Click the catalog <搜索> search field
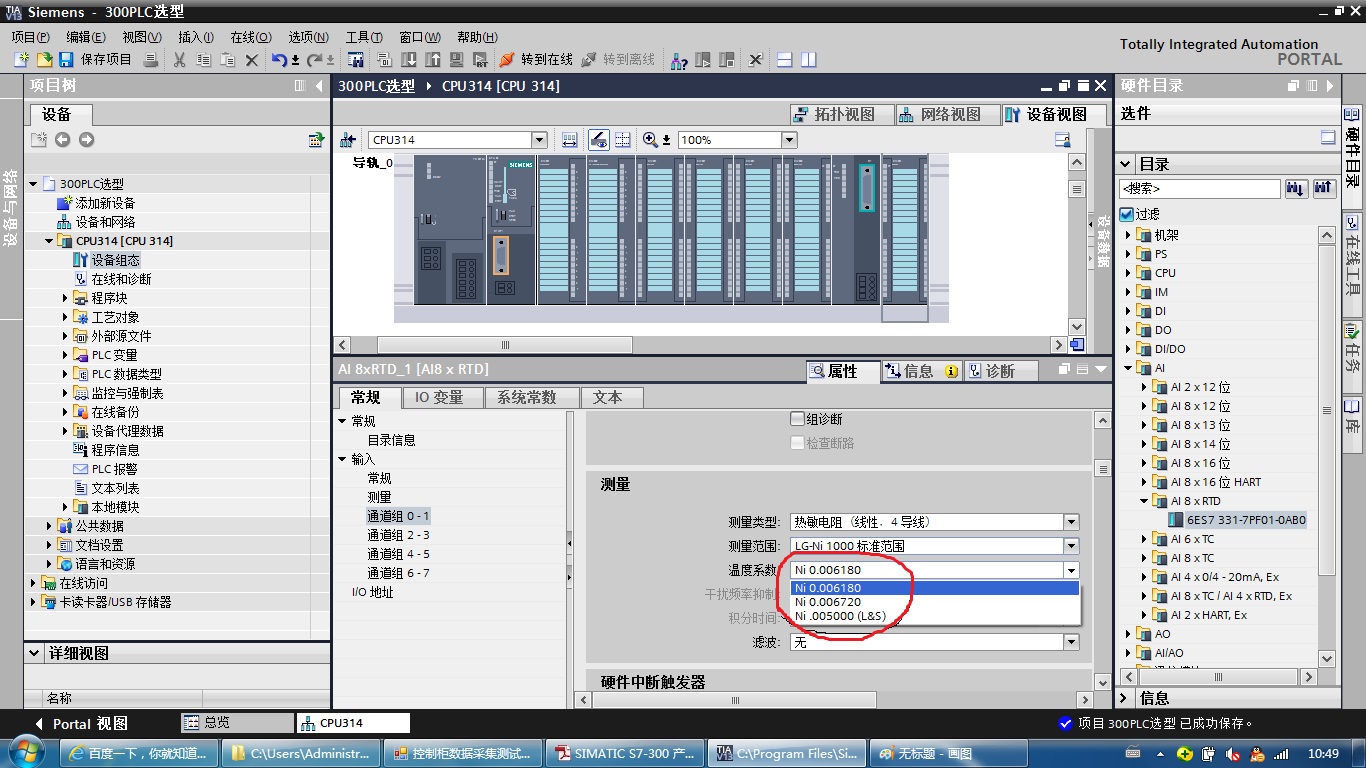The image size is (1366, 768). 1200,188
